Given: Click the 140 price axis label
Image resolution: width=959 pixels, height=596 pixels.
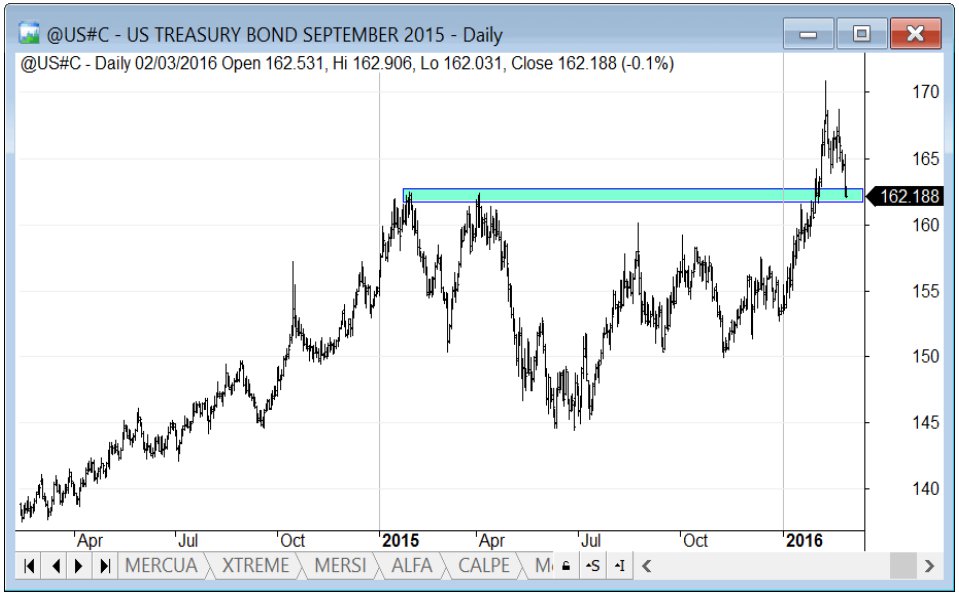Looking at the screenshot, I should (x=925, y=488).
